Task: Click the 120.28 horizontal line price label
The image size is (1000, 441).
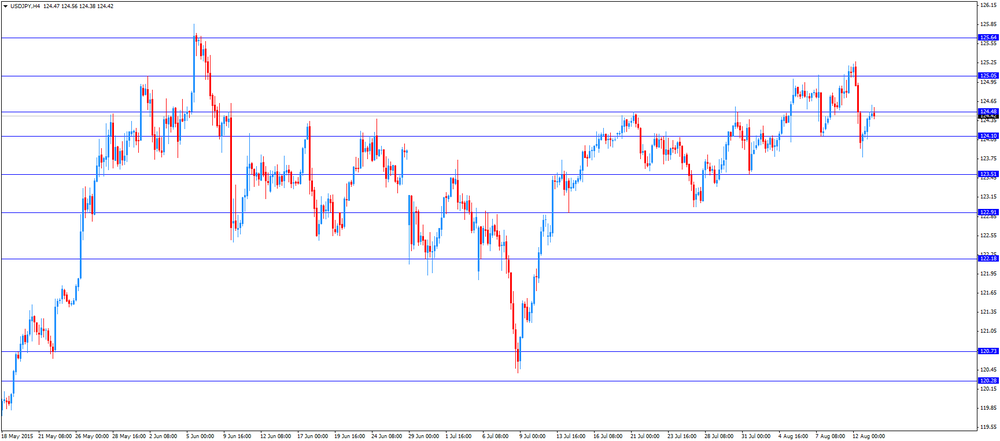Action: coord(988,381)
